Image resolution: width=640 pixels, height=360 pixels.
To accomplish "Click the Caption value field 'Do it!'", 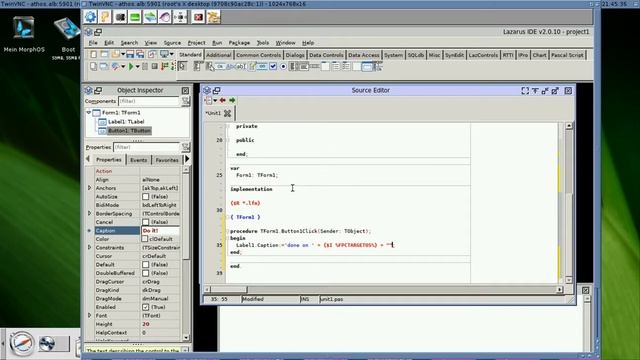I will point(160,231).
